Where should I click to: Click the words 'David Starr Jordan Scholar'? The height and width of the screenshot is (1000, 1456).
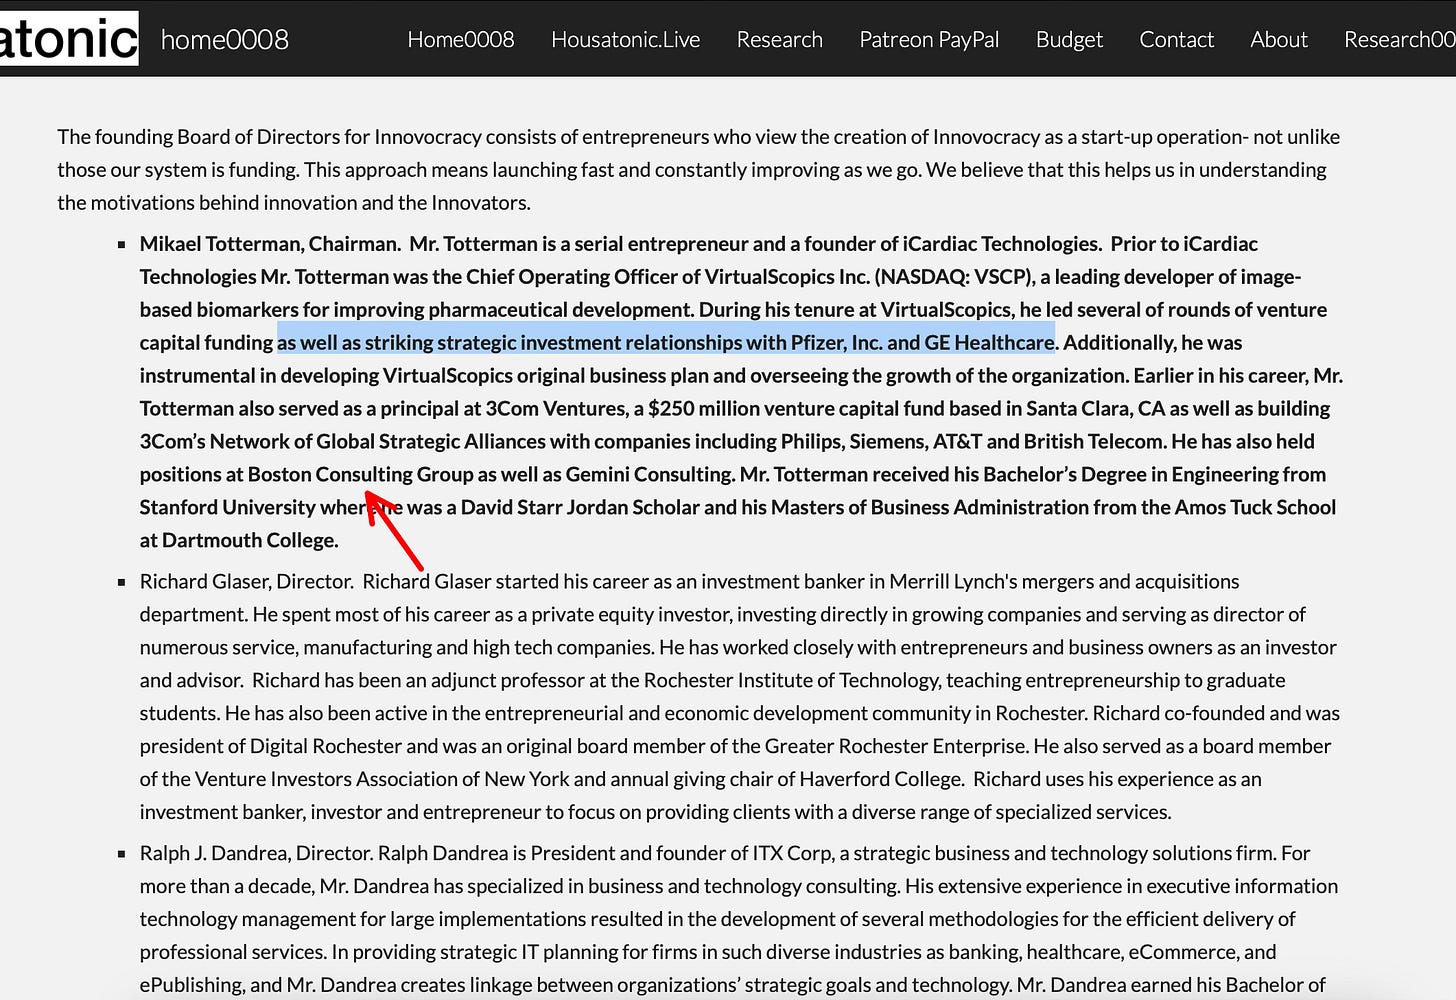pyautogui.click(x=580, y=507)
